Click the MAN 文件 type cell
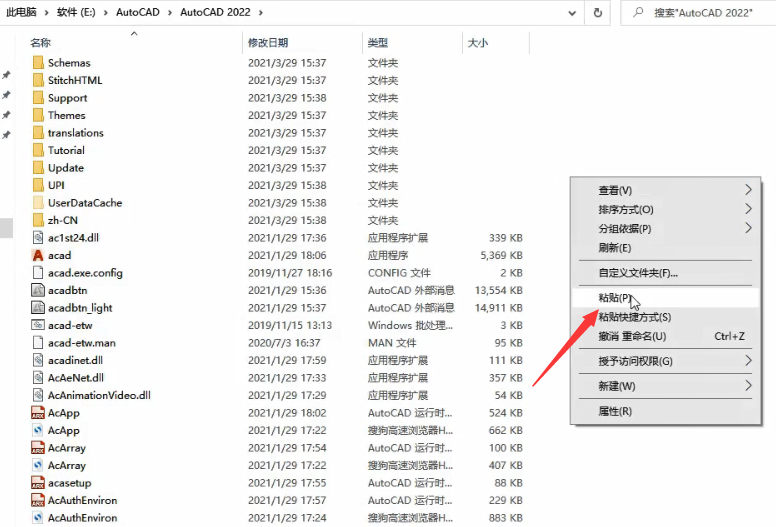Viewport: 776px width, 527px height. click(x=392, y=343)
